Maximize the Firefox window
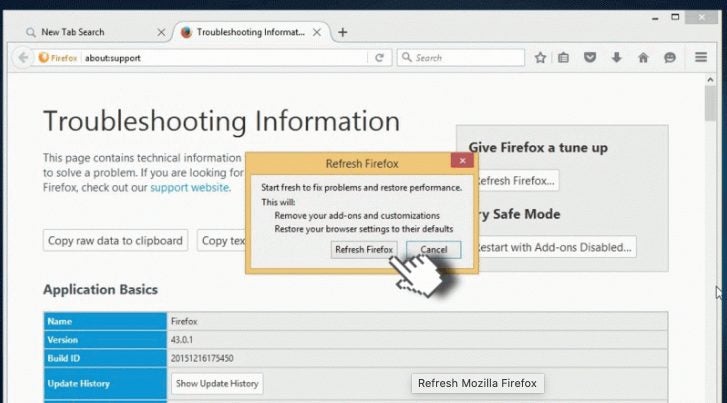Image resolution: width=727 pixels, height=403 pixels. (x=675, y=18)
